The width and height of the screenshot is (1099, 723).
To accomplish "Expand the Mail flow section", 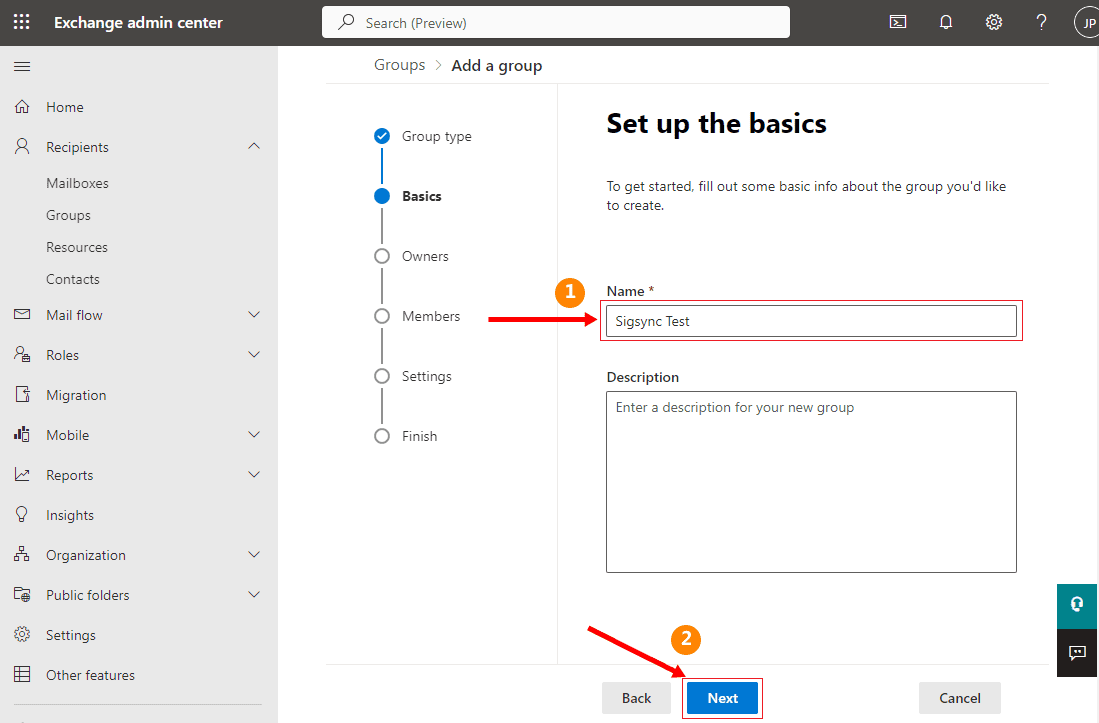I will point(254,315).
